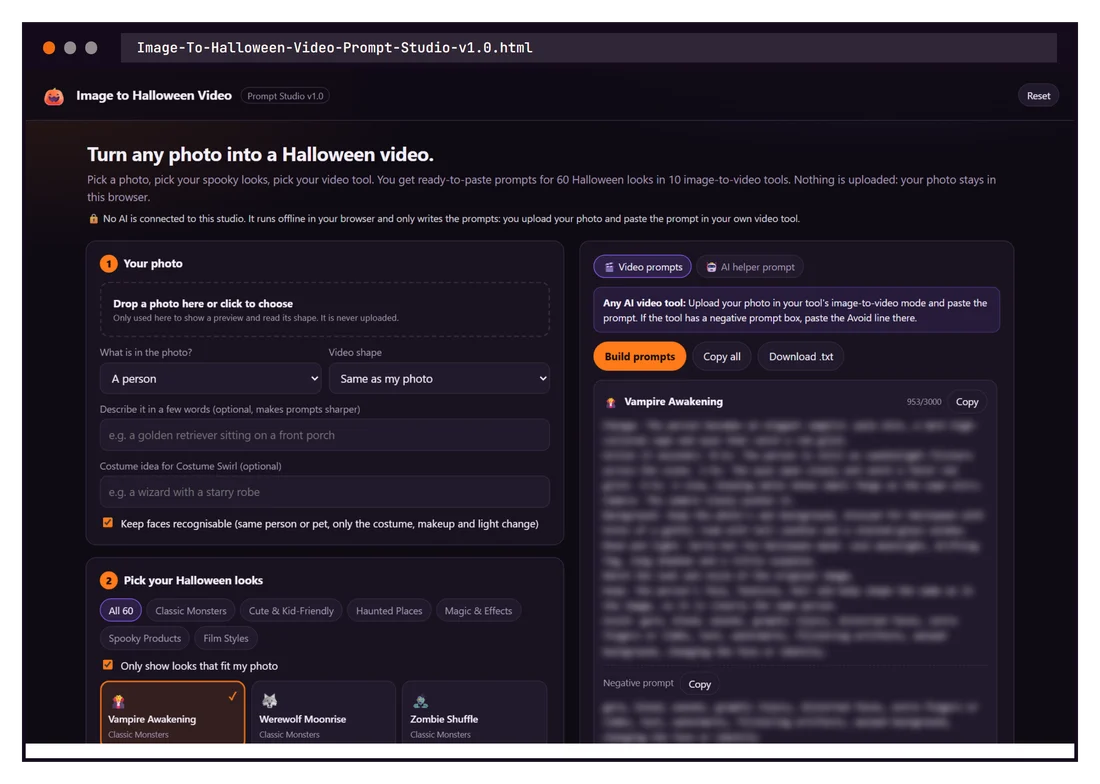The image size is (1100, 784).
Task: Select the Werewolf Moonrise look card
Action: (x=323, y=712)
